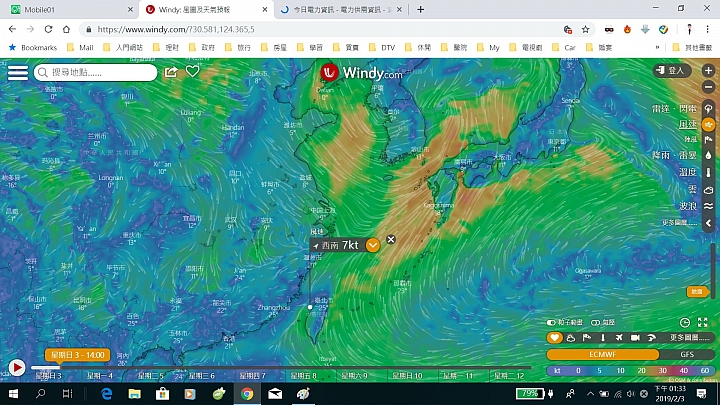Show paragliding spots POI icon
The image size is (720, 405).
tap(651, 338)
